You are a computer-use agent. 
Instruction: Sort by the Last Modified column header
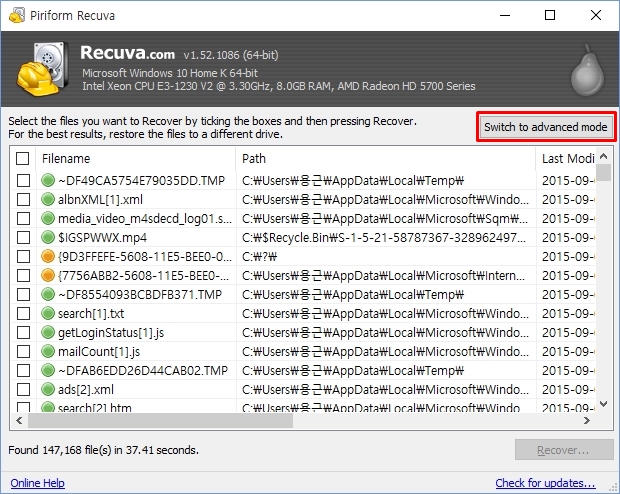pyautogui.click(x=566, y=159)
